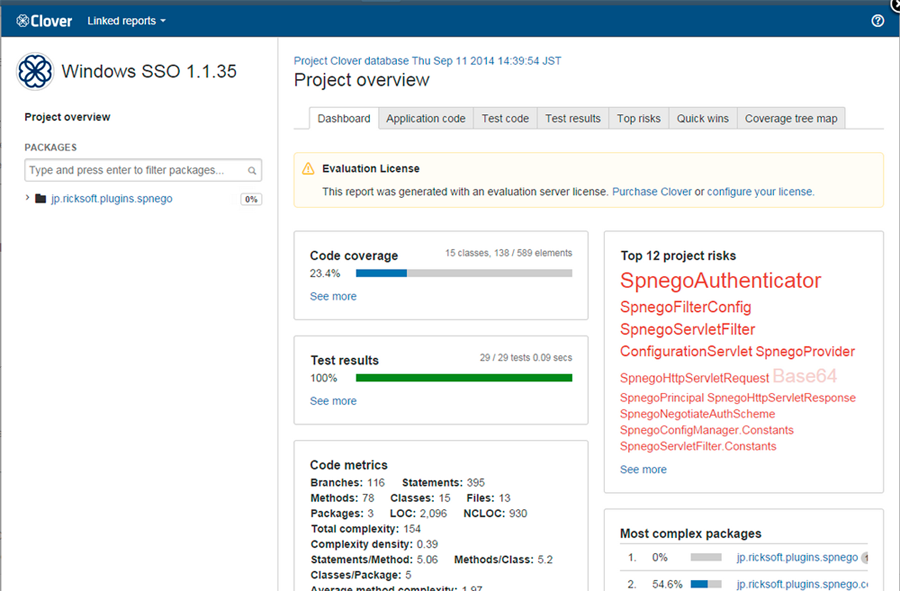
Task: Select the Quick wins tab
Action: point(703,119)
